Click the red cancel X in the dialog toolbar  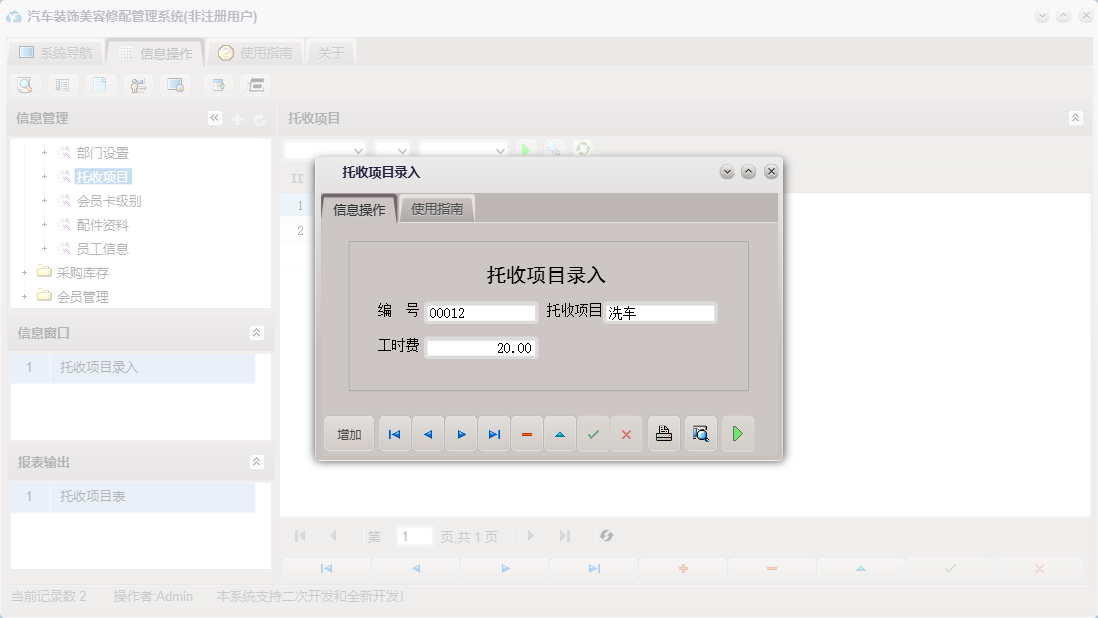(x=627, y=433)
